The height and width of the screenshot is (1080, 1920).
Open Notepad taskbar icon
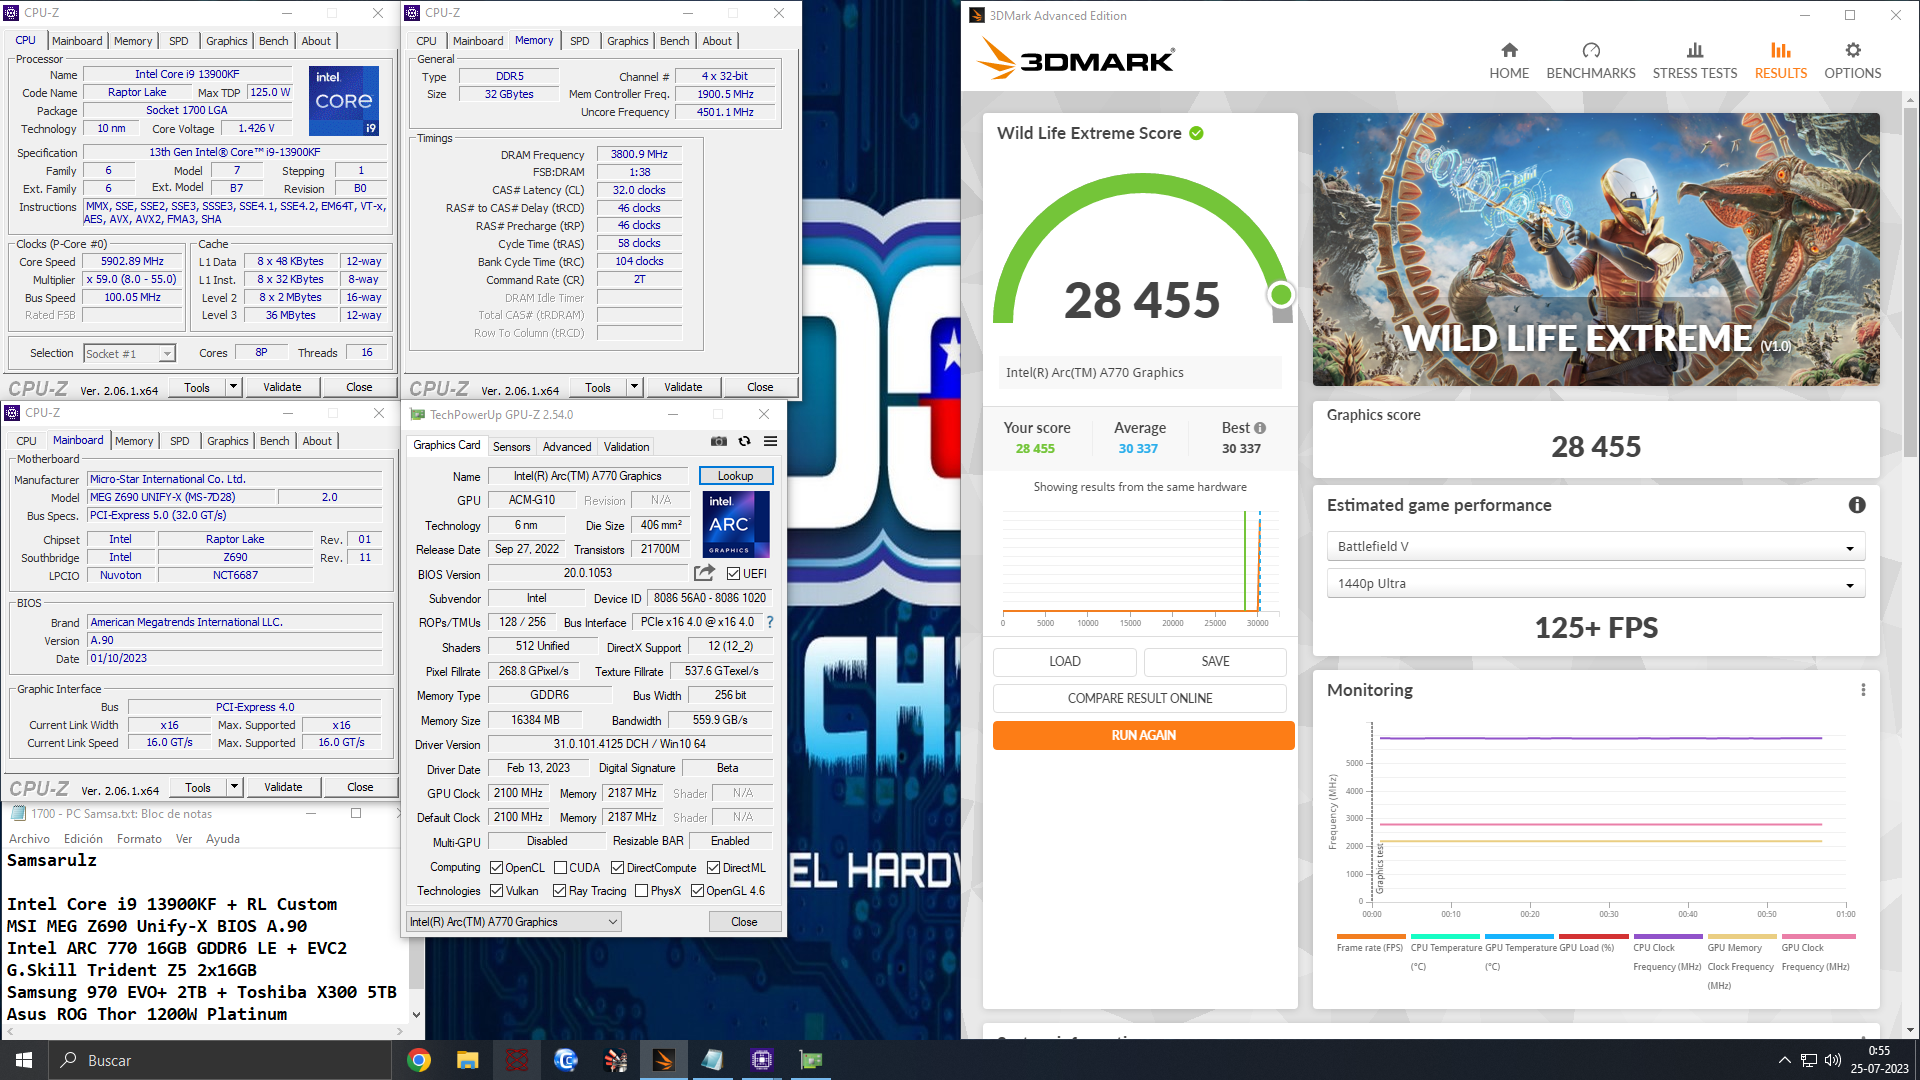[x=712, y=1060]
